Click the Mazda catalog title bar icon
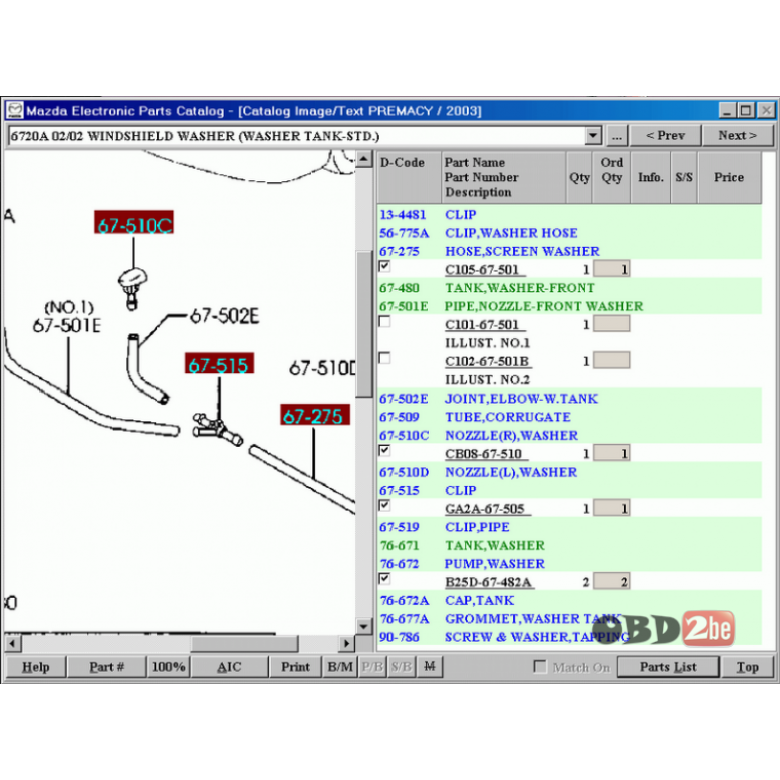This screenshot has width=780, height=780. (14, 110)
